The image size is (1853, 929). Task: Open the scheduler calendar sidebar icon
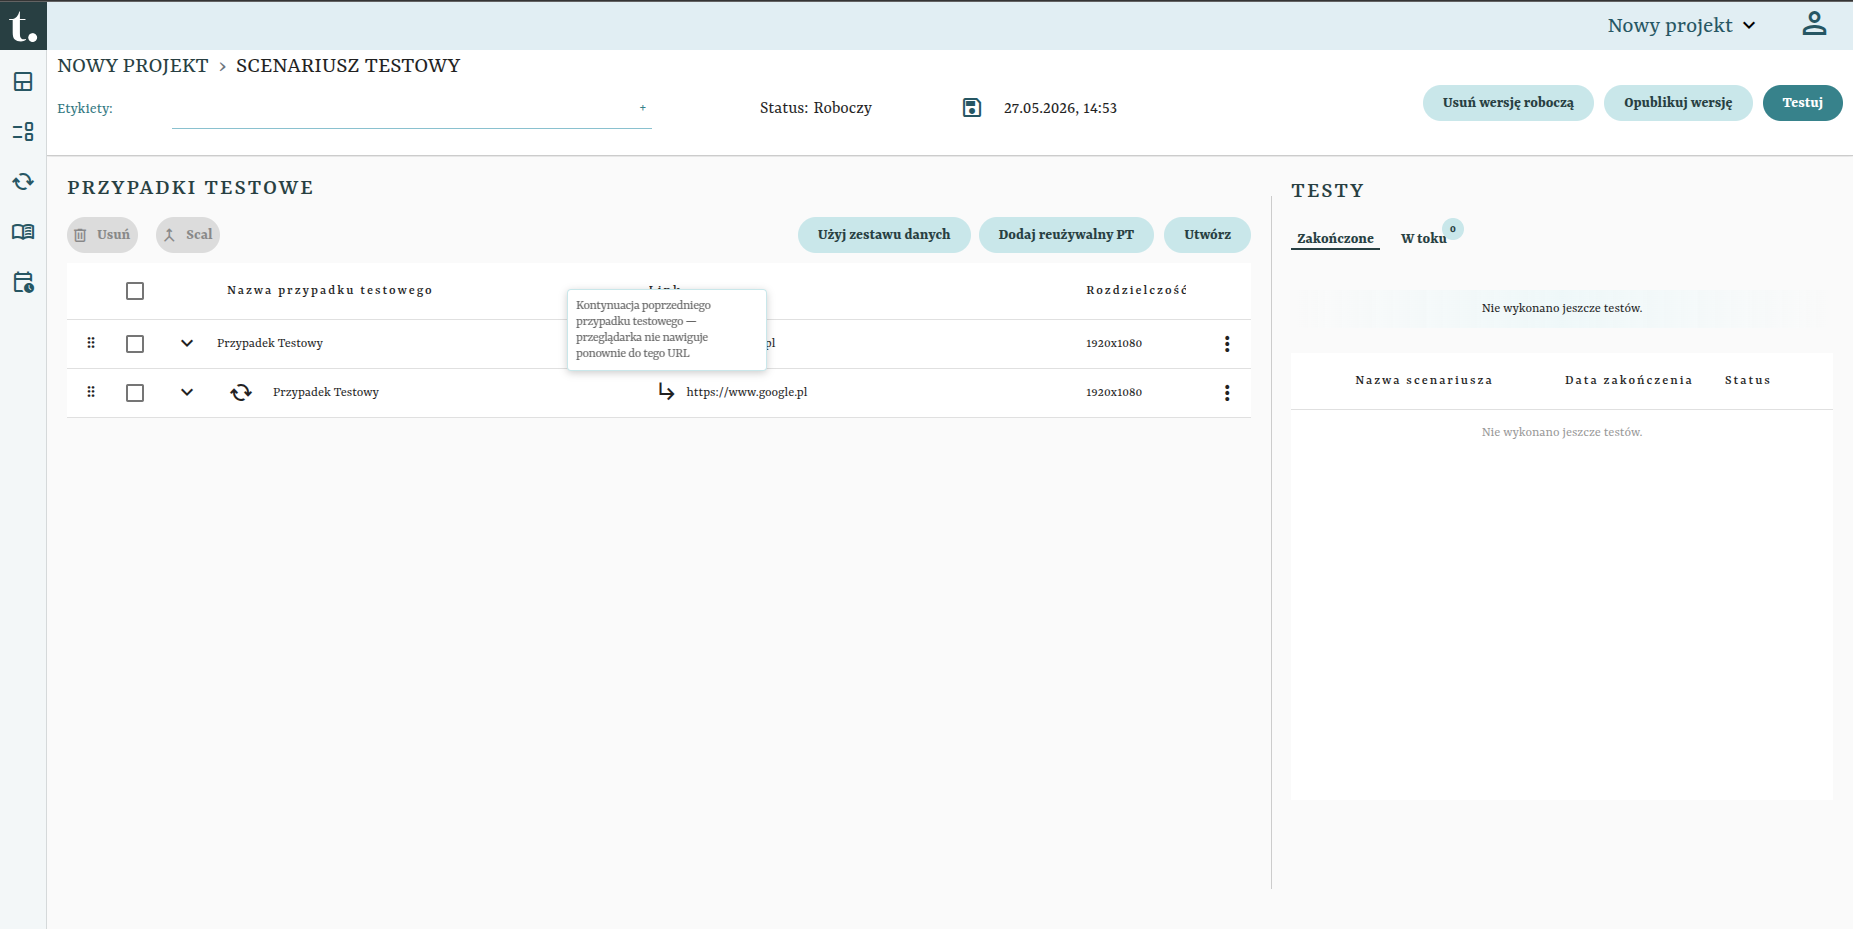pos(23,282)
